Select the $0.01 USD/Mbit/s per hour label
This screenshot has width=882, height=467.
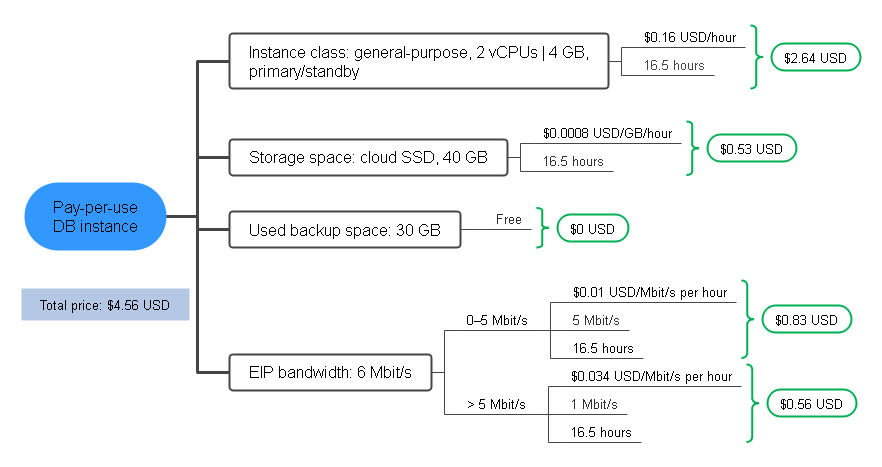tap(650, 293)
